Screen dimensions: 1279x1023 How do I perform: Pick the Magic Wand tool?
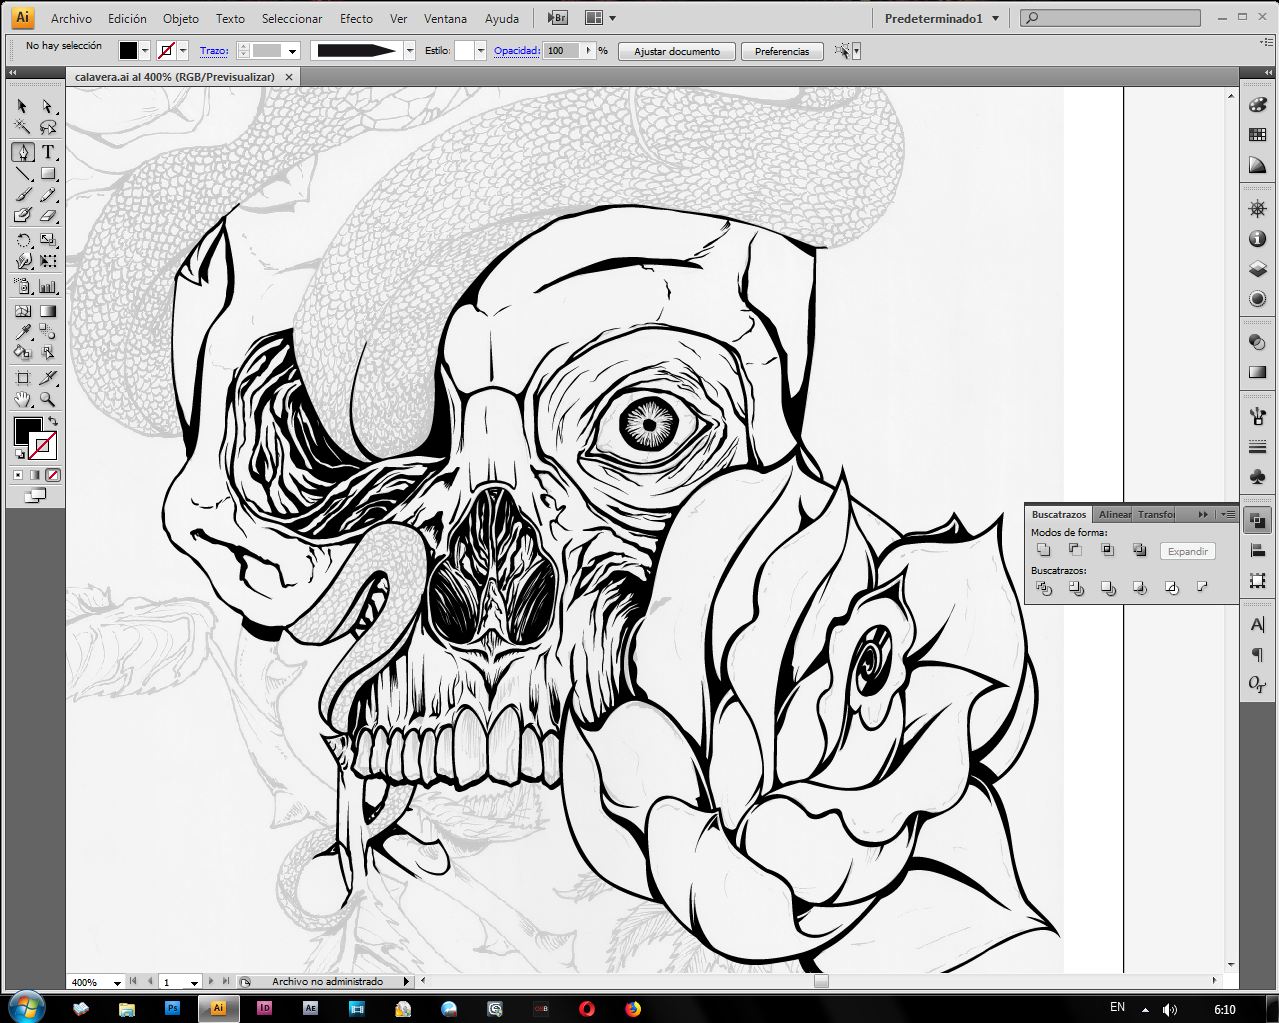[22, 128]
